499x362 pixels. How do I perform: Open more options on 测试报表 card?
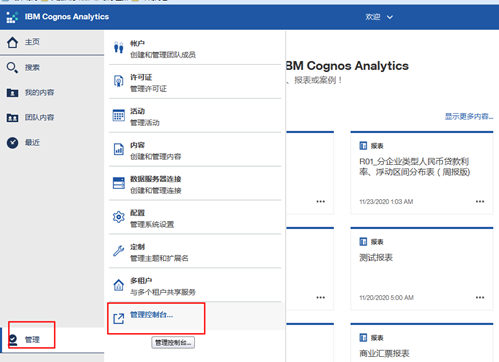480,297
